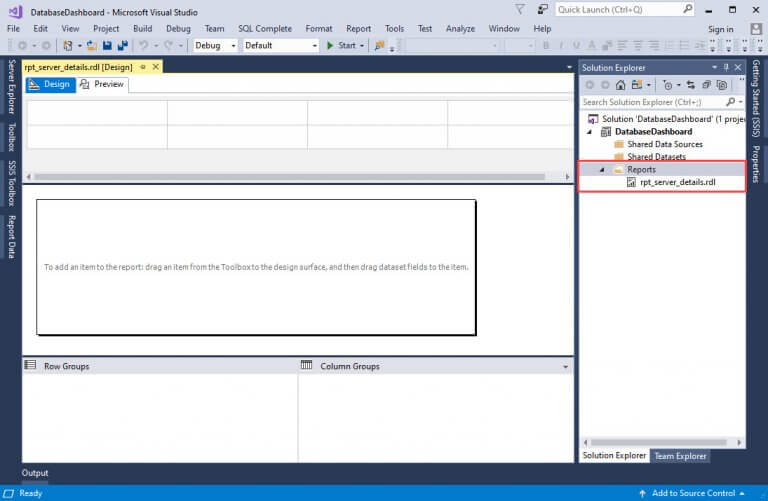Open the Properties side tab
Image resolution: width=768 pixels, height=501 pixels.
[x=756, y=164]
